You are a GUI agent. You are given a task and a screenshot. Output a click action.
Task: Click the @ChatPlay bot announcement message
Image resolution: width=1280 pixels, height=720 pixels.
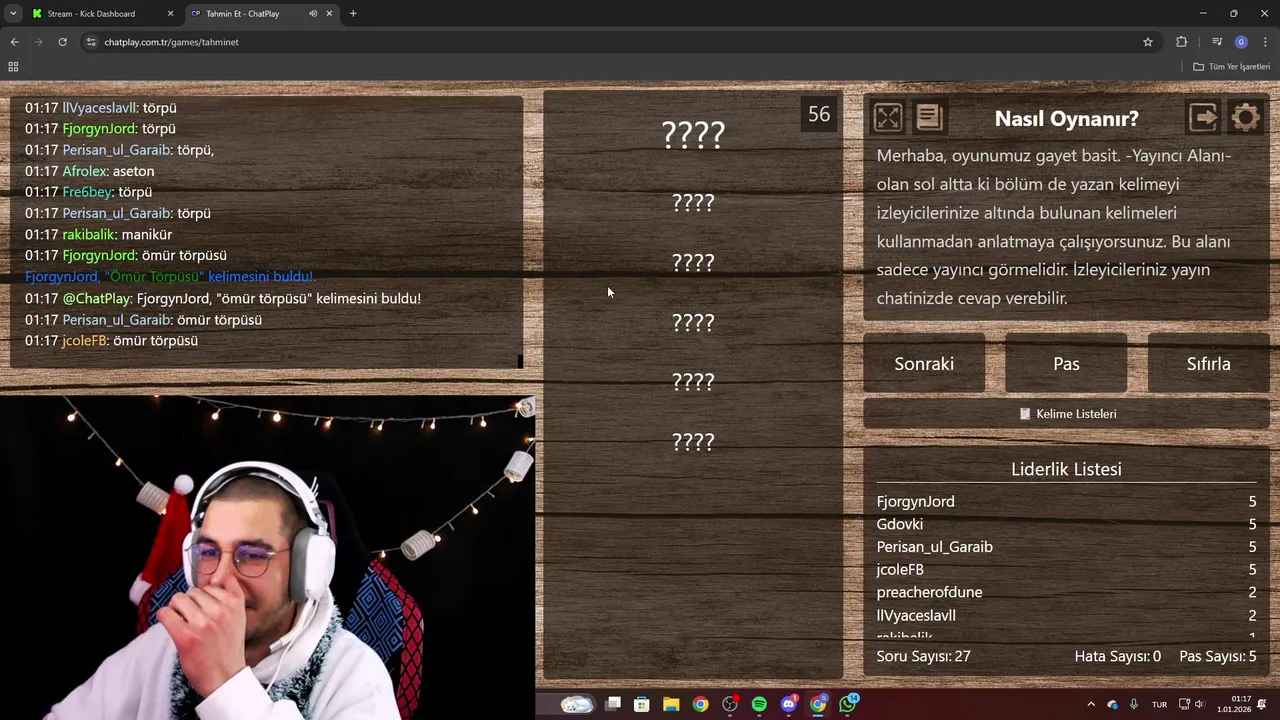point(223,298)
